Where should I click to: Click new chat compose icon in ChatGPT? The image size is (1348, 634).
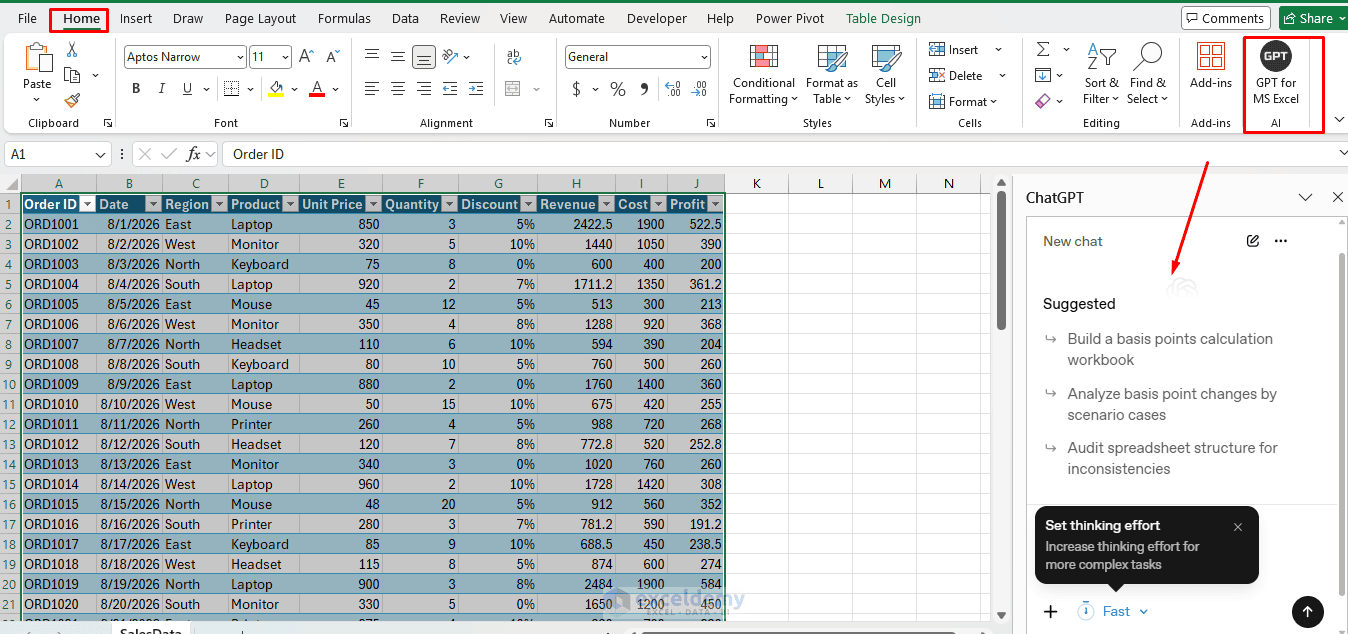click(1253, 241)
